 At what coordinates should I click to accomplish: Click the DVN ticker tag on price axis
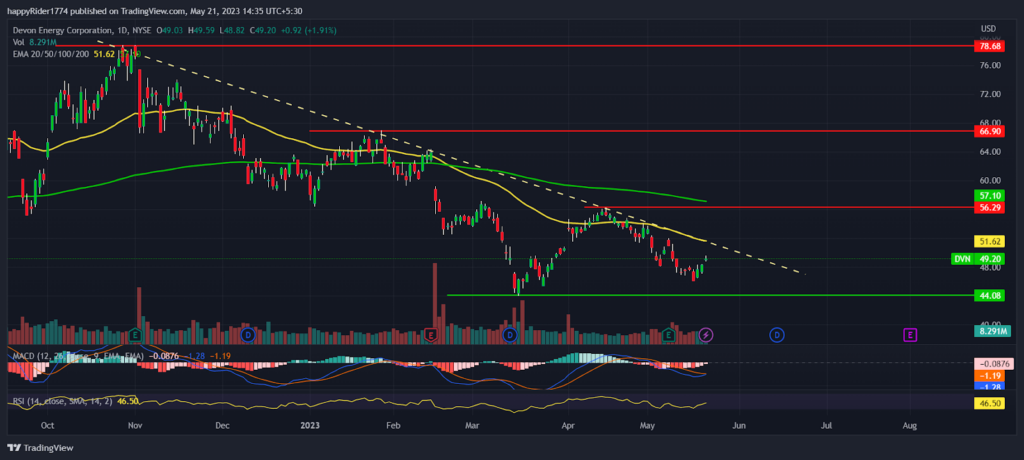[x=962, y=259]
